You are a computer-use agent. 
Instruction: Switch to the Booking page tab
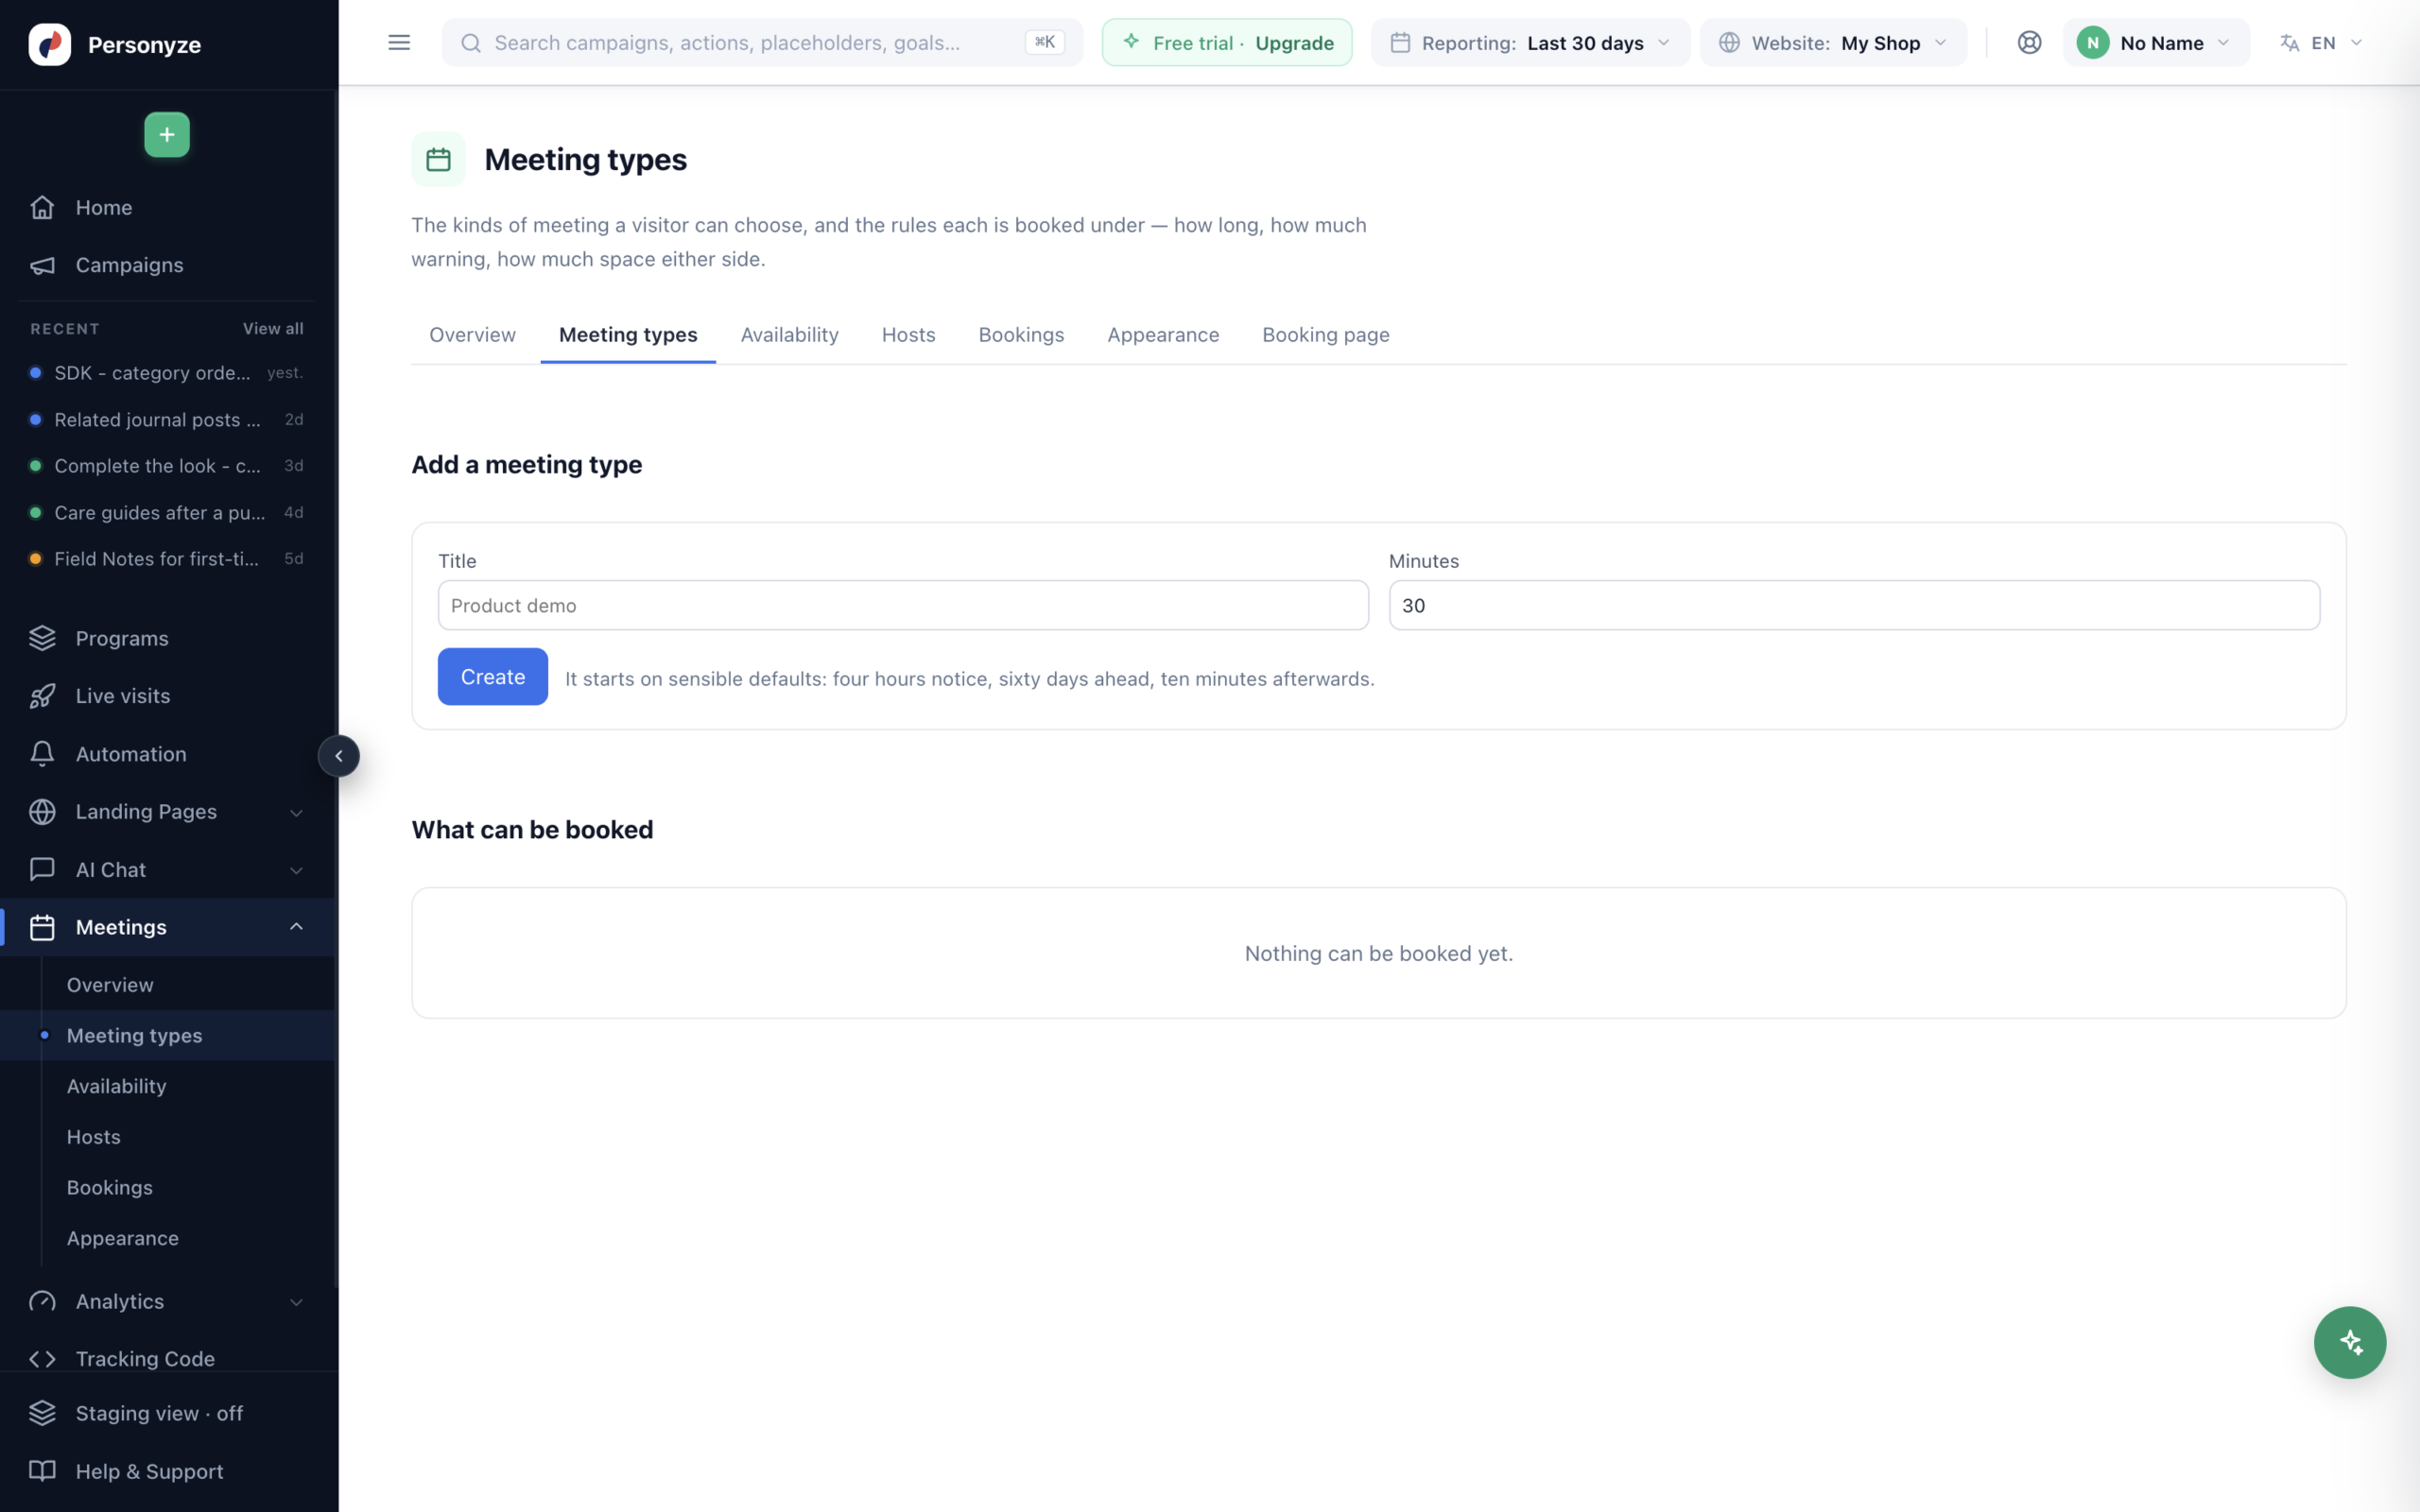coord(1325,335)
